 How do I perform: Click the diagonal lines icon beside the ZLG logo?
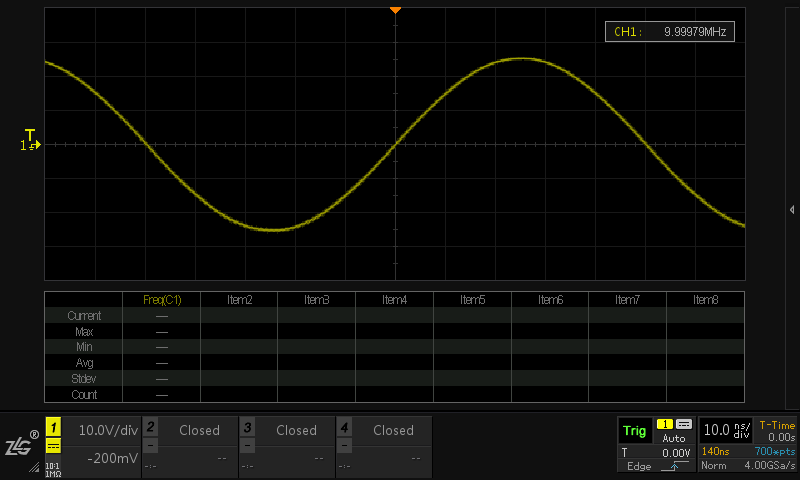pos(34,467)
